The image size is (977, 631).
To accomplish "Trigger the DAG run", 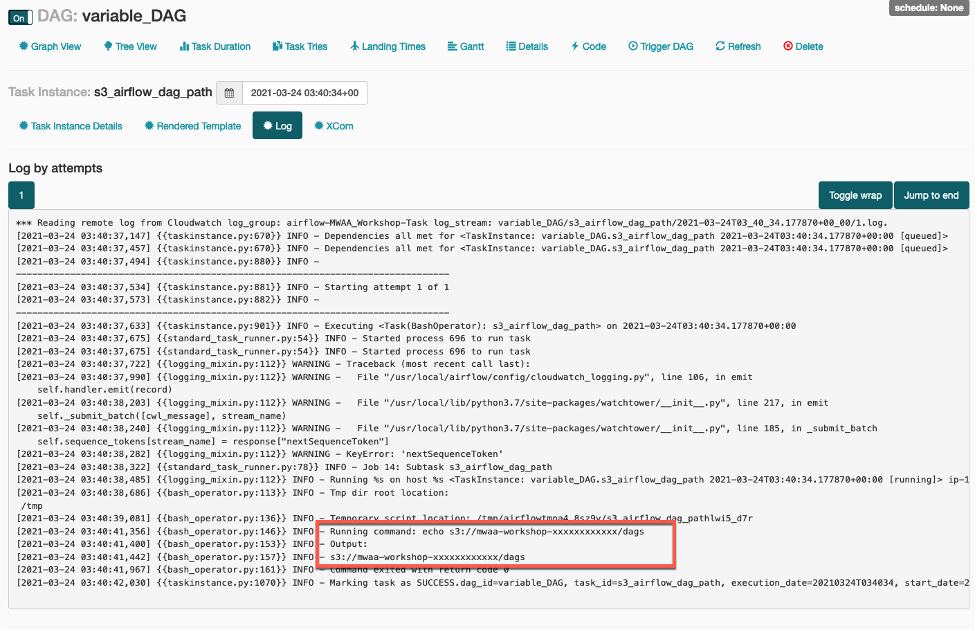I will [x=660, y=46].
